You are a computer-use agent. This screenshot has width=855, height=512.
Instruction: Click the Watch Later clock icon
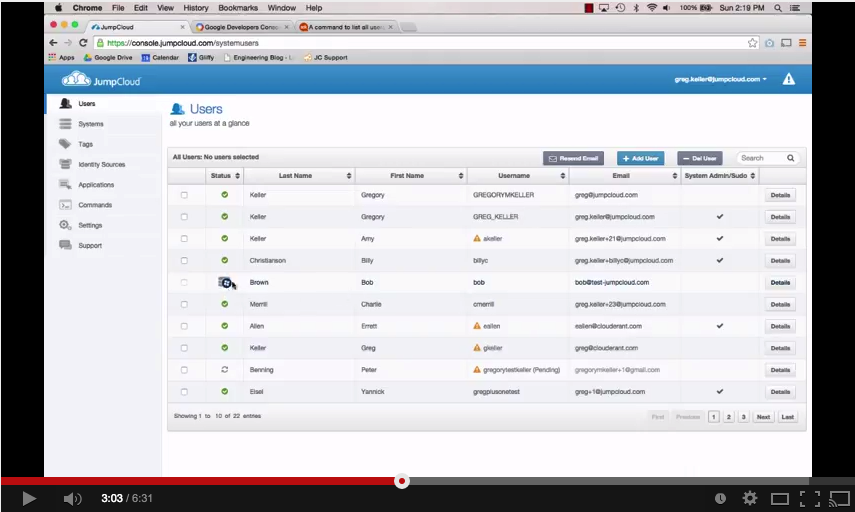coord(720,498)
